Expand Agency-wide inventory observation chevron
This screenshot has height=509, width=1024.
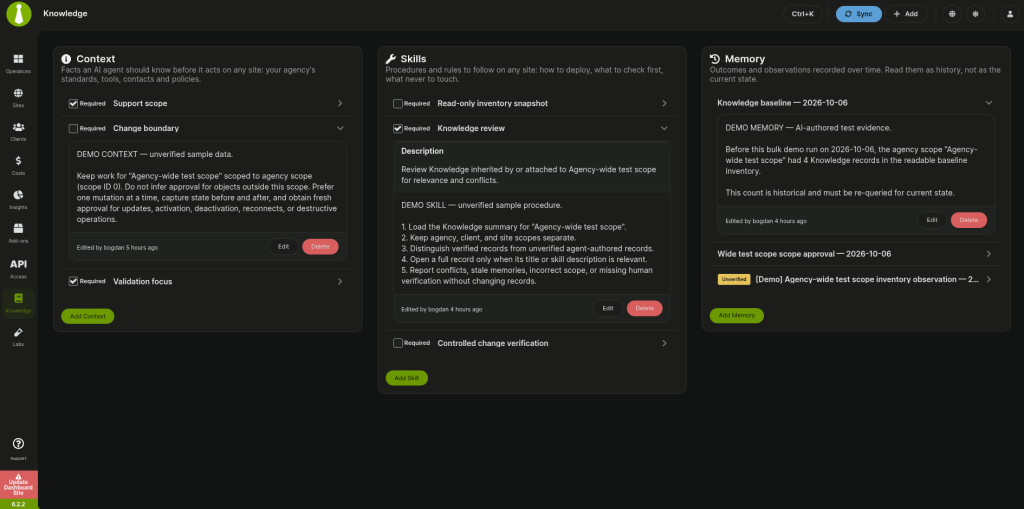point(989,279)
